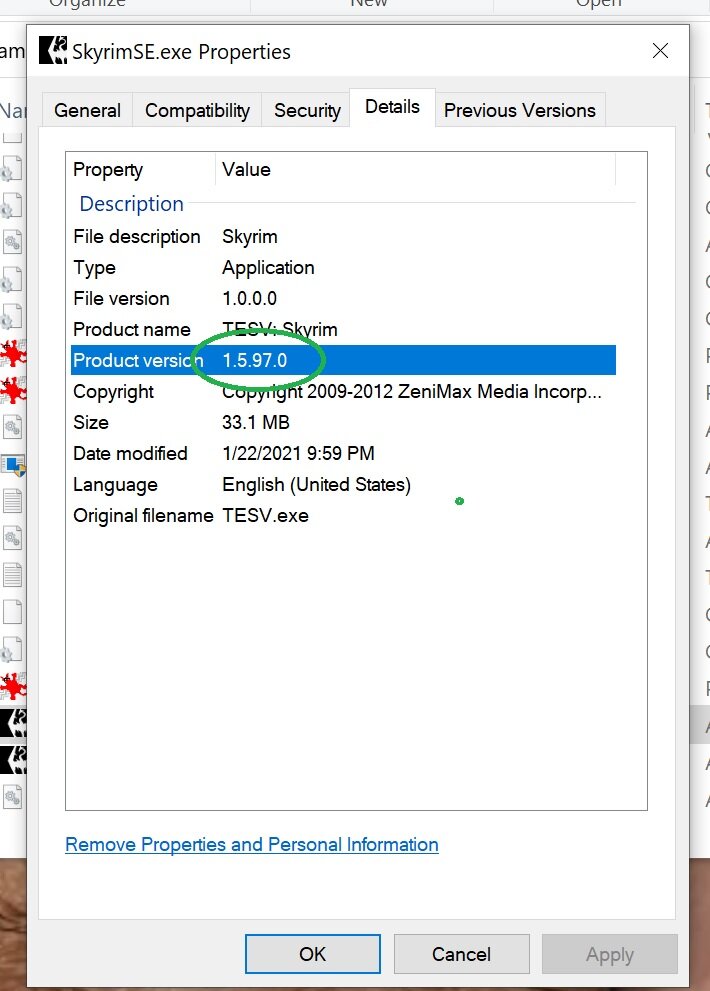Open the Previous Versions tab
The width and height of the screenshot is (710, 991).
(520, 111)
